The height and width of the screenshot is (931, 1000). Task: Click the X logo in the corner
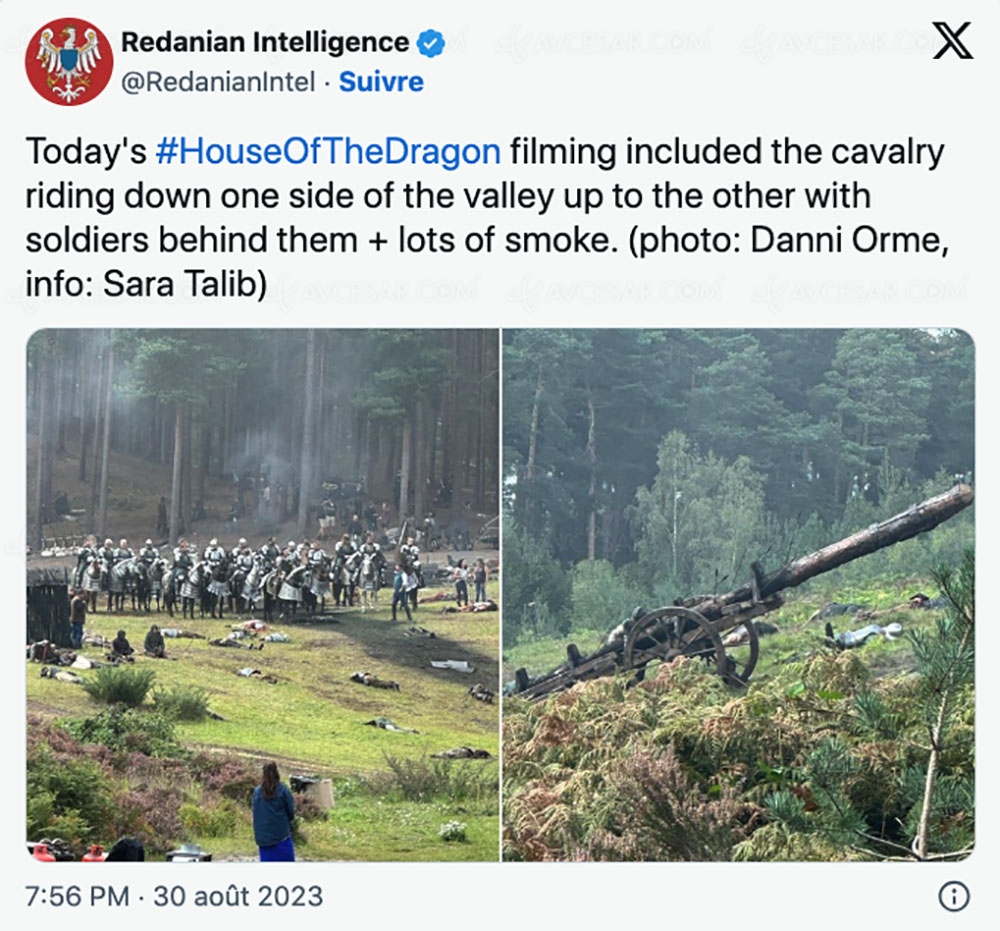(951, 41)
